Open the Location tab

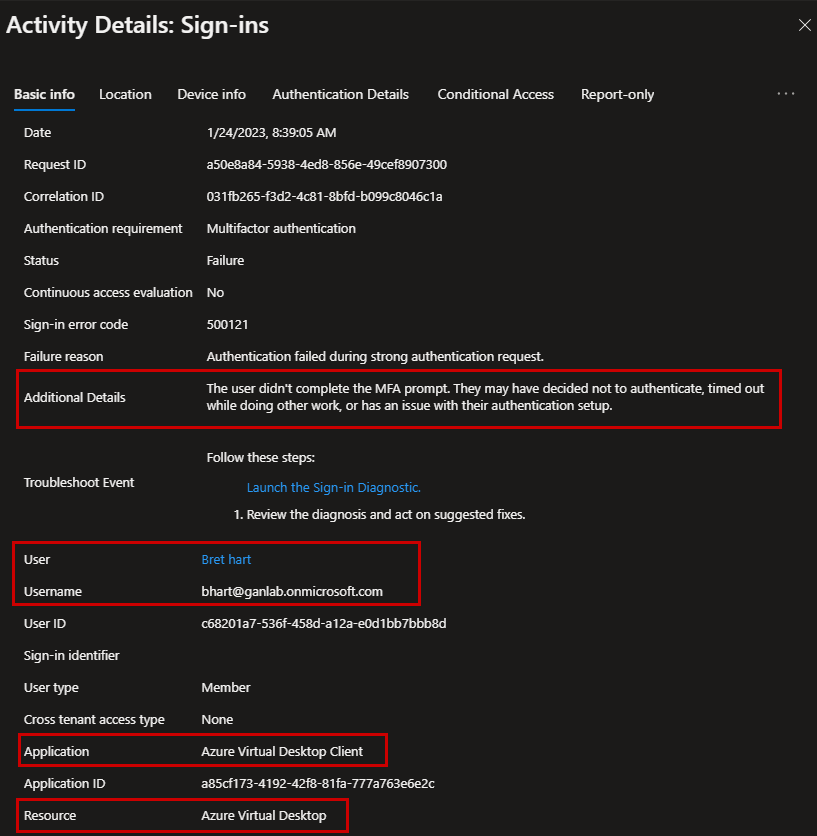(125, 94)
